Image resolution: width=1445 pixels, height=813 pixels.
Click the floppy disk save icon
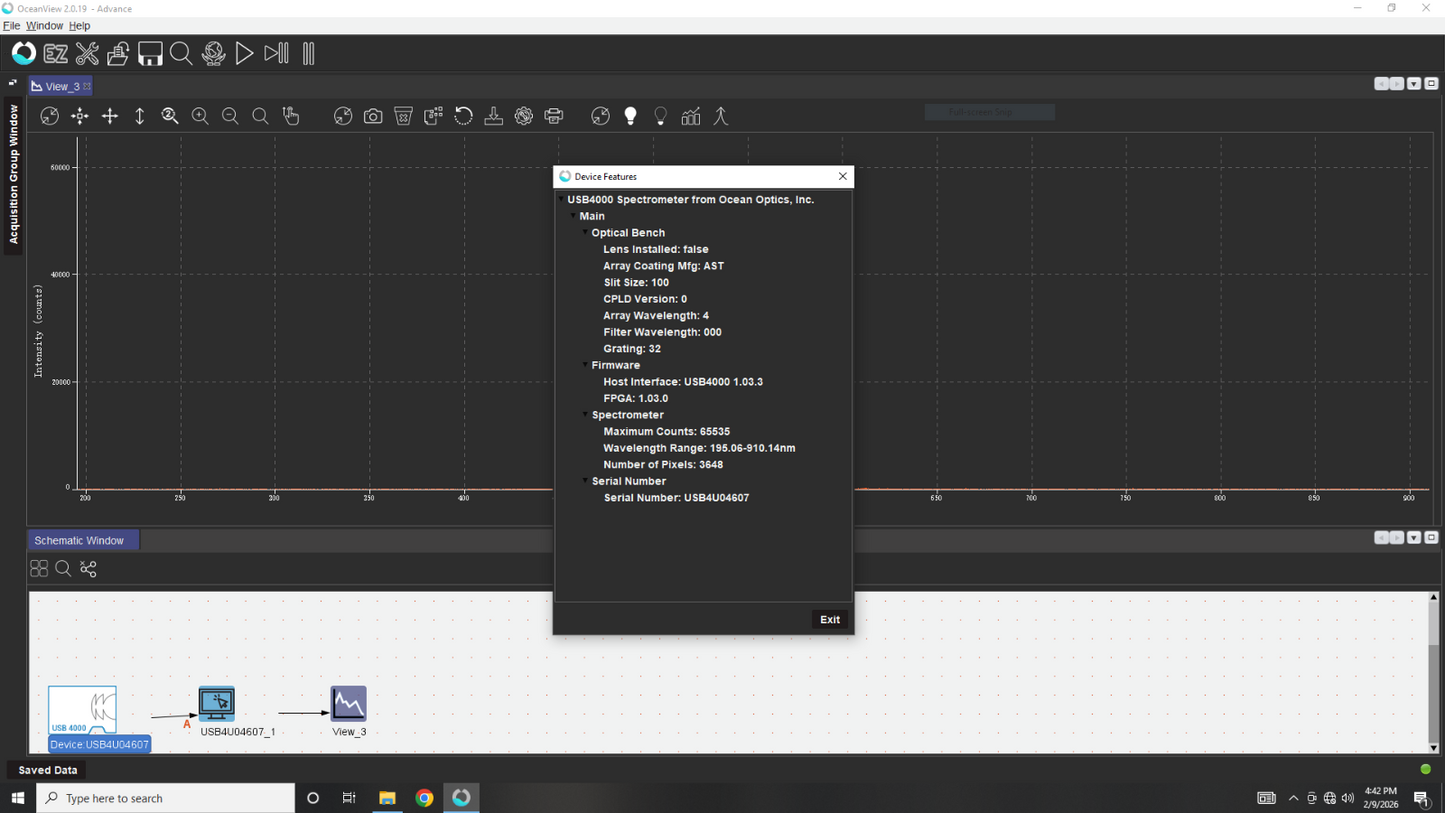pyautogui.click(x=150, y=53)
